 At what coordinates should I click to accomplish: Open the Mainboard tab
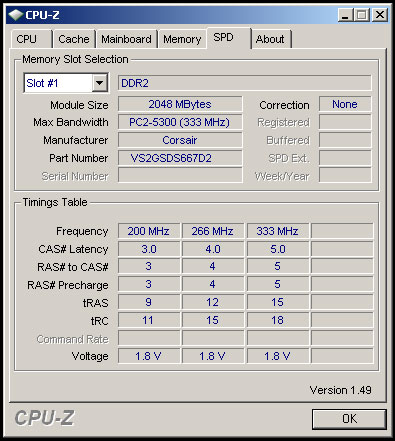click(x=126, y=39)
